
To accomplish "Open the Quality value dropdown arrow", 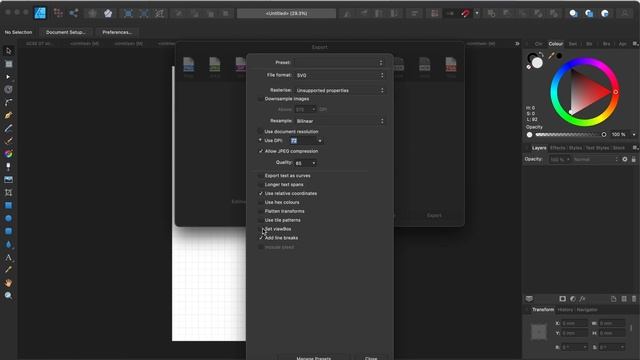I will pos(313,163).
